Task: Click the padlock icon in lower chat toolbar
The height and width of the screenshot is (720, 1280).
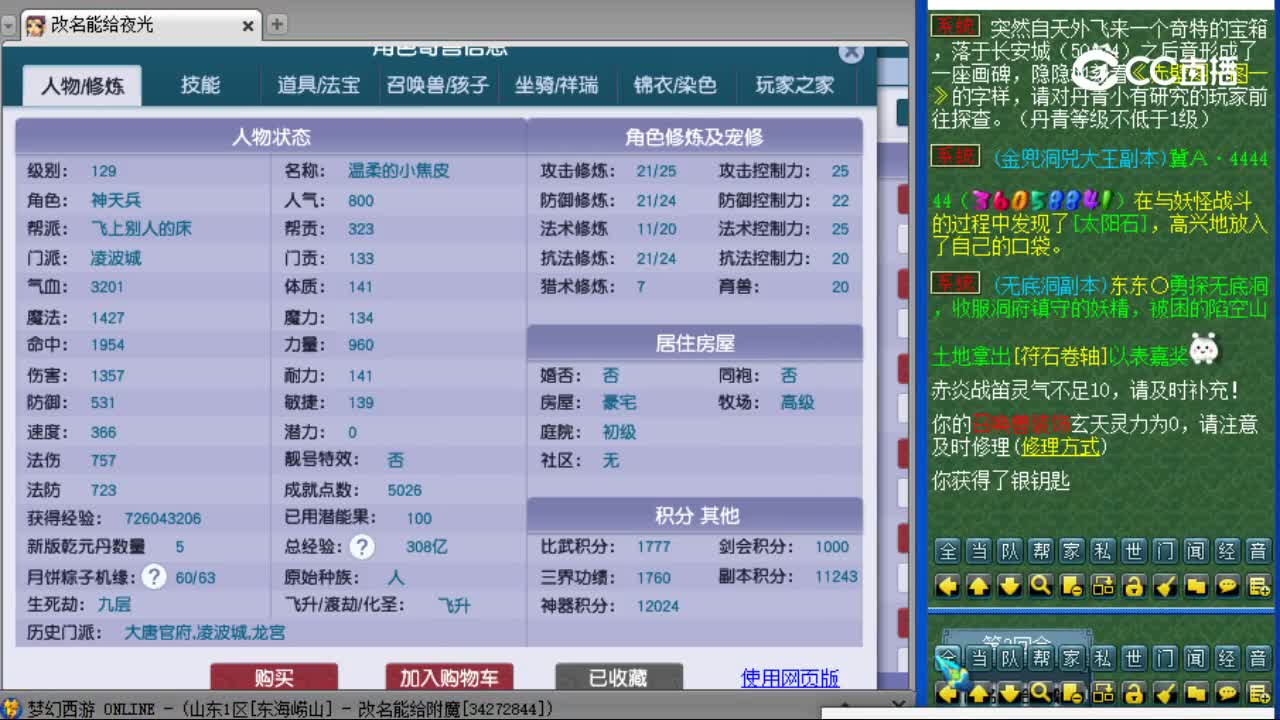Action: [1134, 692]
